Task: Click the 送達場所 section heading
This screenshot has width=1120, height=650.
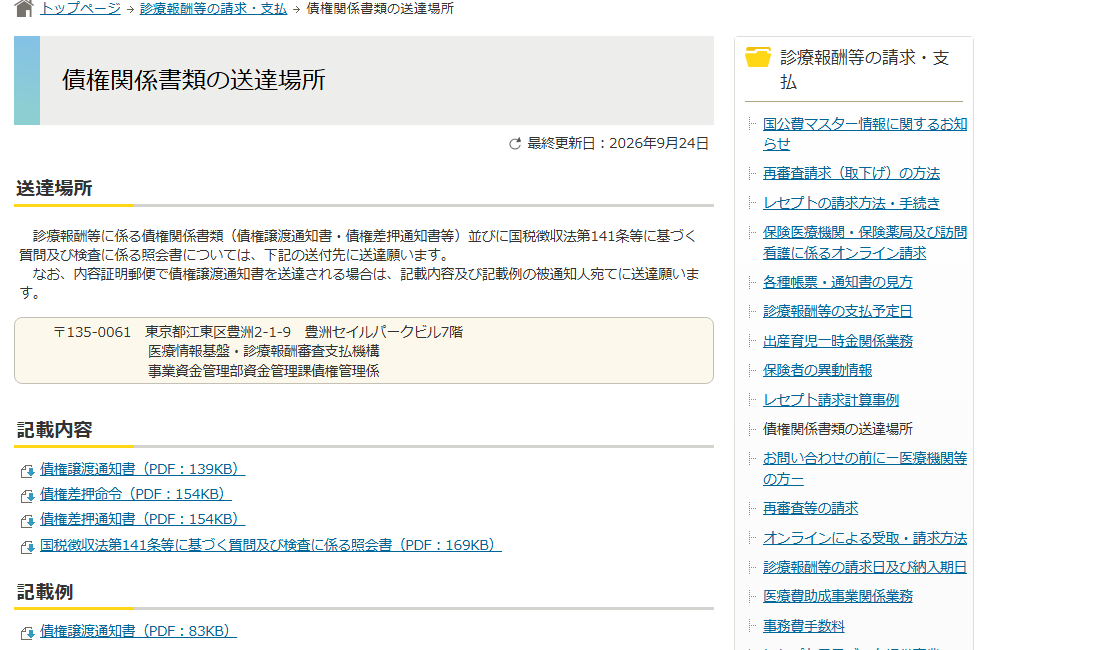Action: 54,189
